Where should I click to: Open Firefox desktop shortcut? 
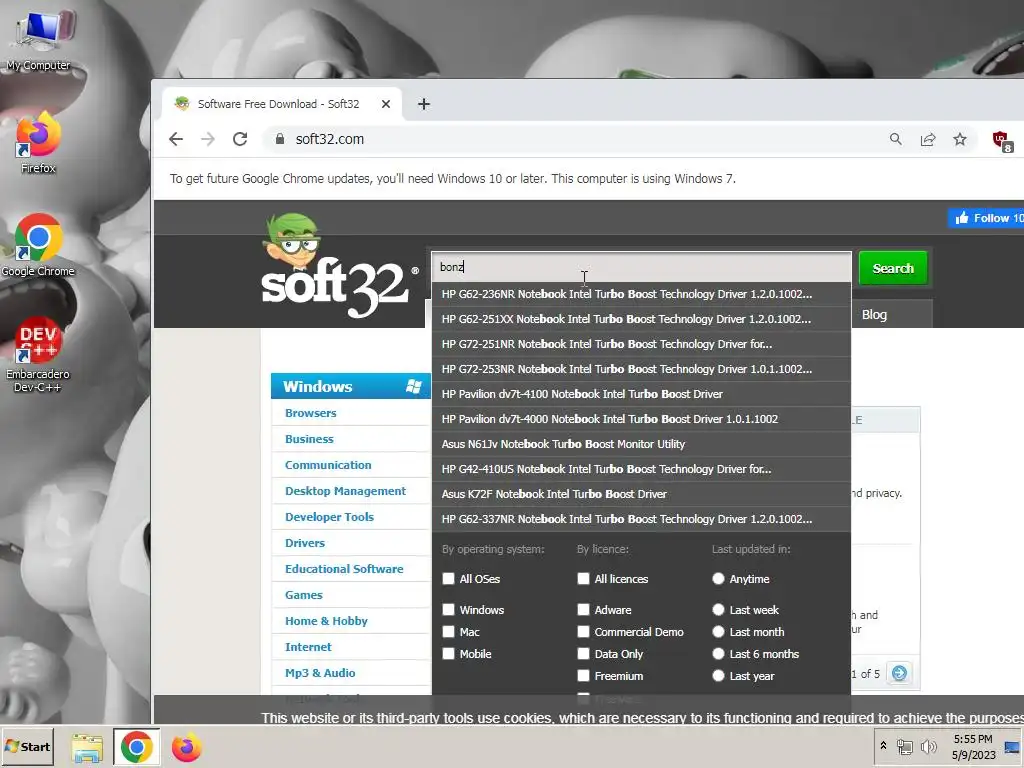click(38, 142)
